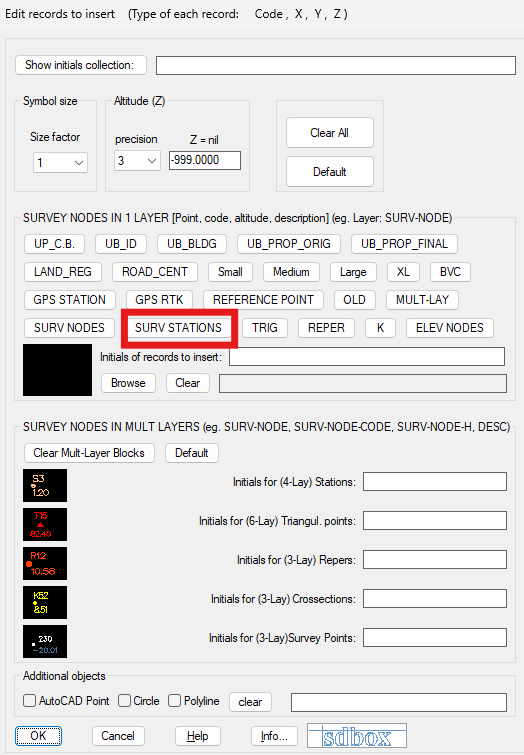Click the K52 crossection block preview thumbnail
The image size is (524, 755).
coord(45,602)
